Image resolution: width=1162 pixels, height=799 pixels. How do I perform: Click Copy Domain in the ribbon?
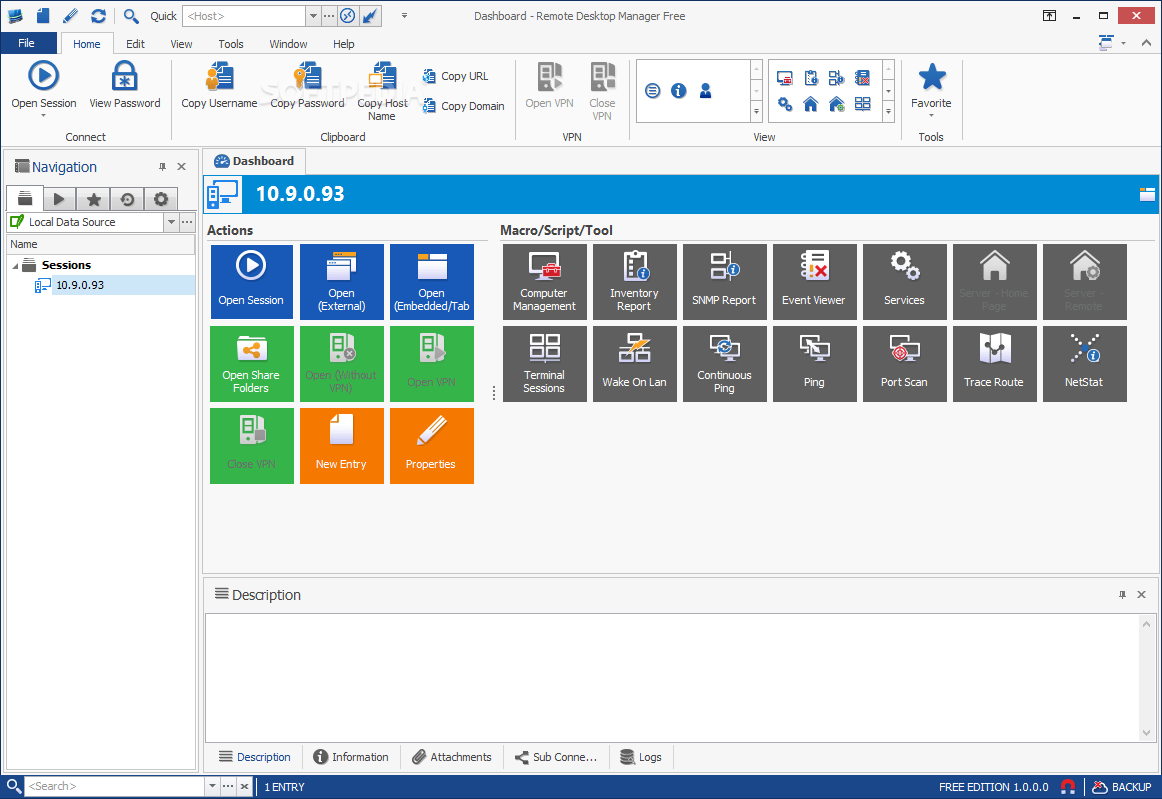tap(464, 106)
